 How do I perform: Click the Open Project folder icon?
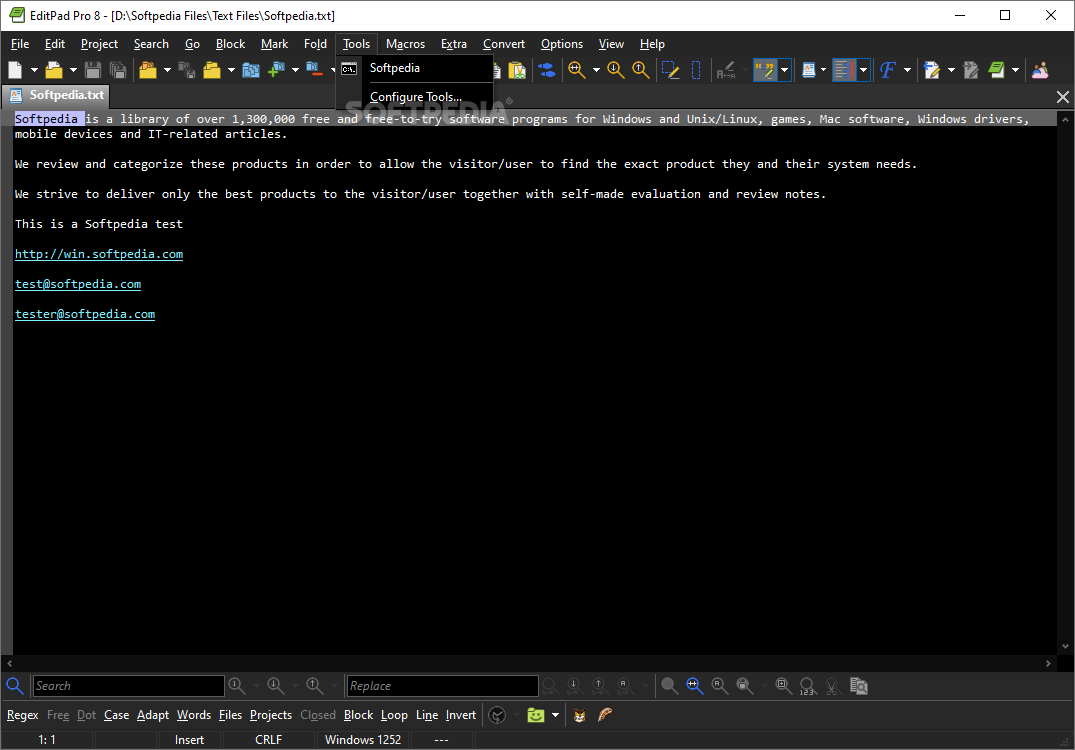(x=148, y=70)
